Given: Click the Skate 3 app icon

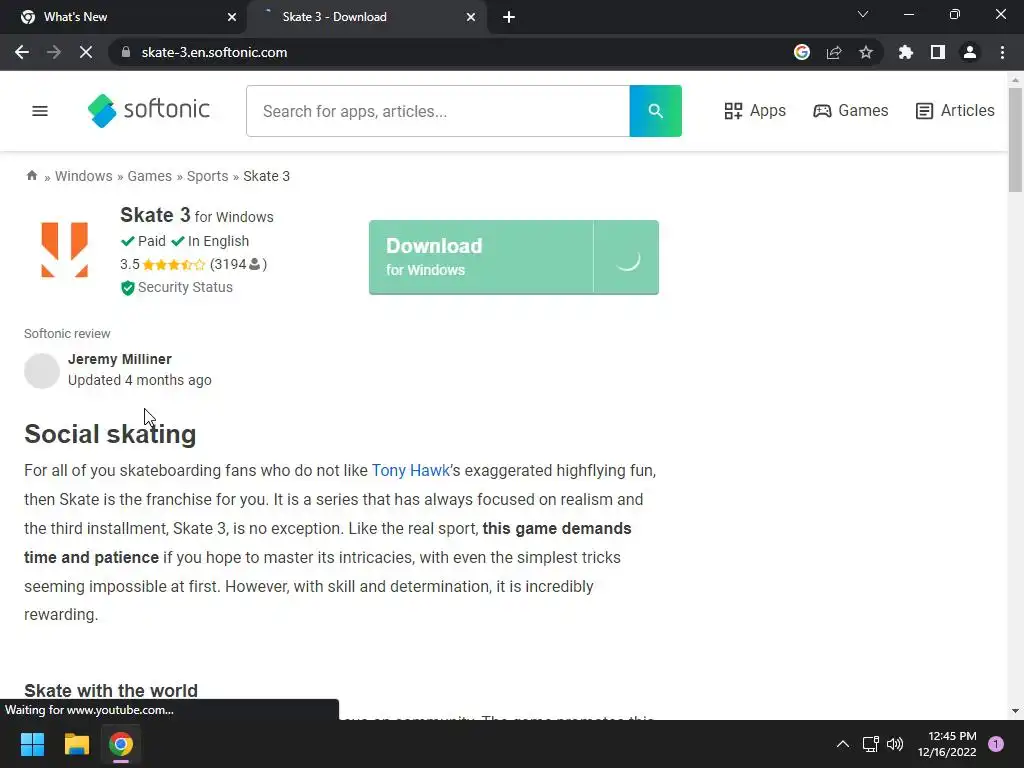Looking at the screenshot, I should pyautogui.click(x=65, y=249).
